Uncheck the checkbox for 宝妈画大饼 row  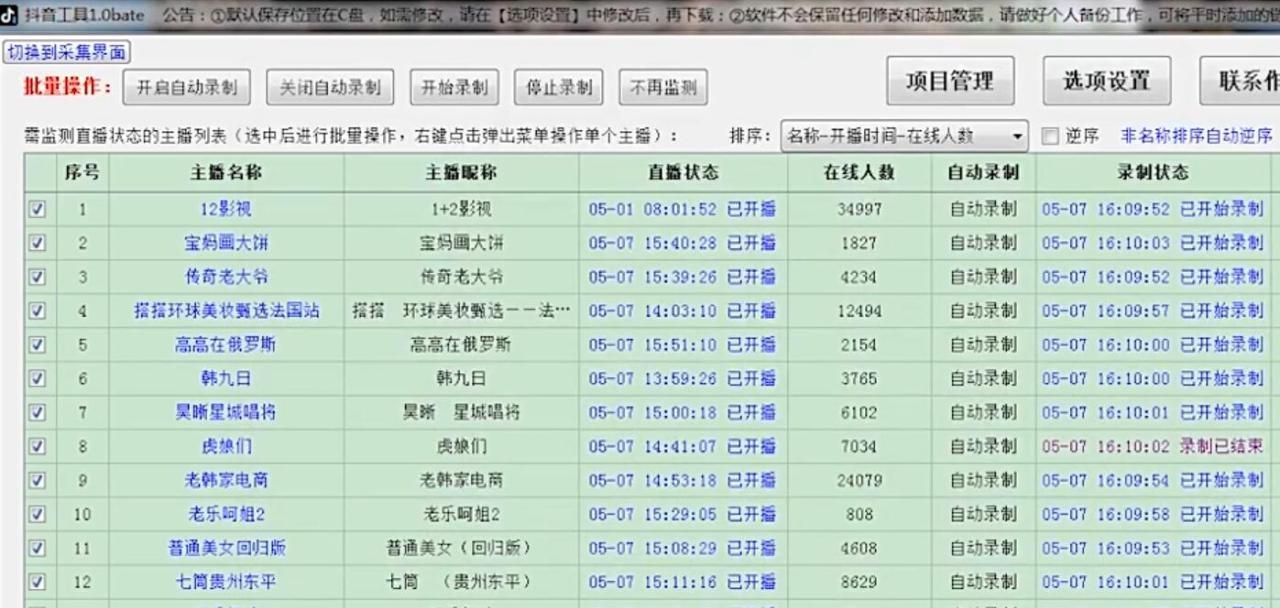click(37, 243)
